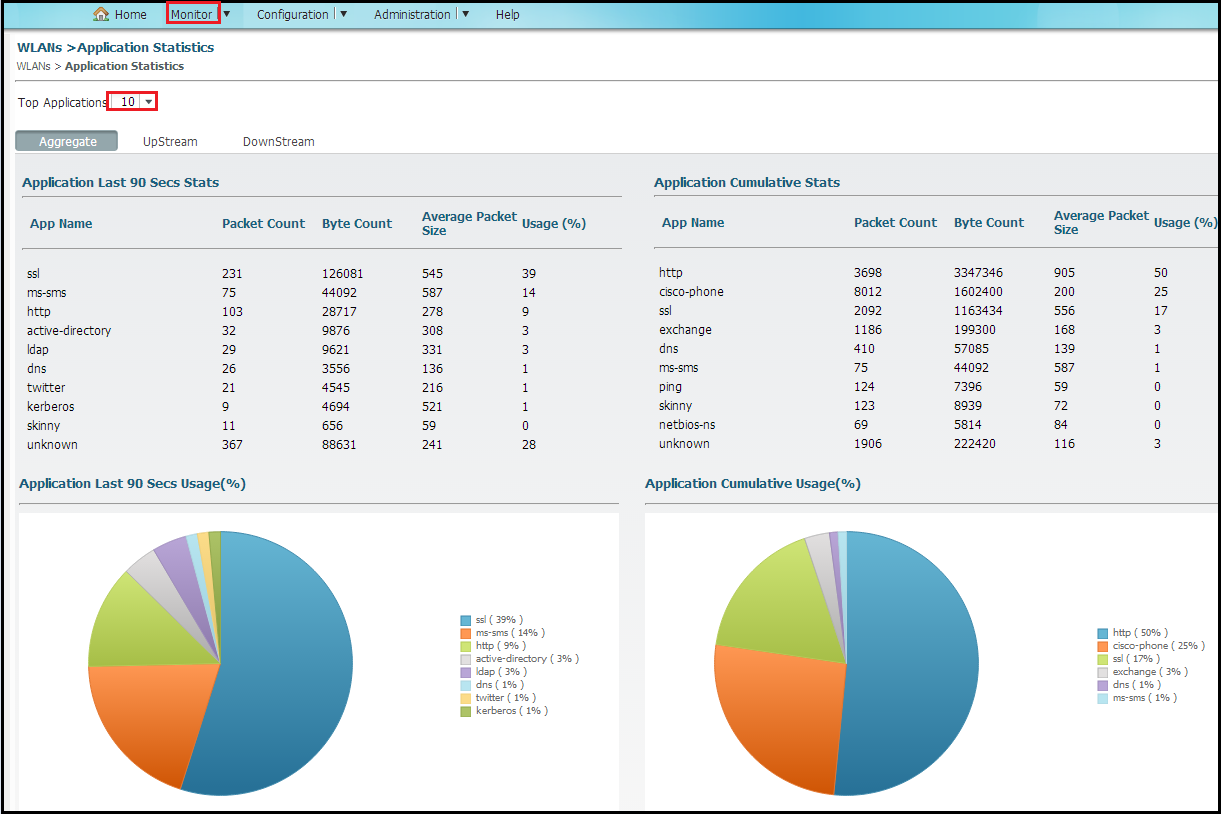Open the Top Applications count dropdown
Screen dimensions: 1221x814
click(x=148, y=102)
